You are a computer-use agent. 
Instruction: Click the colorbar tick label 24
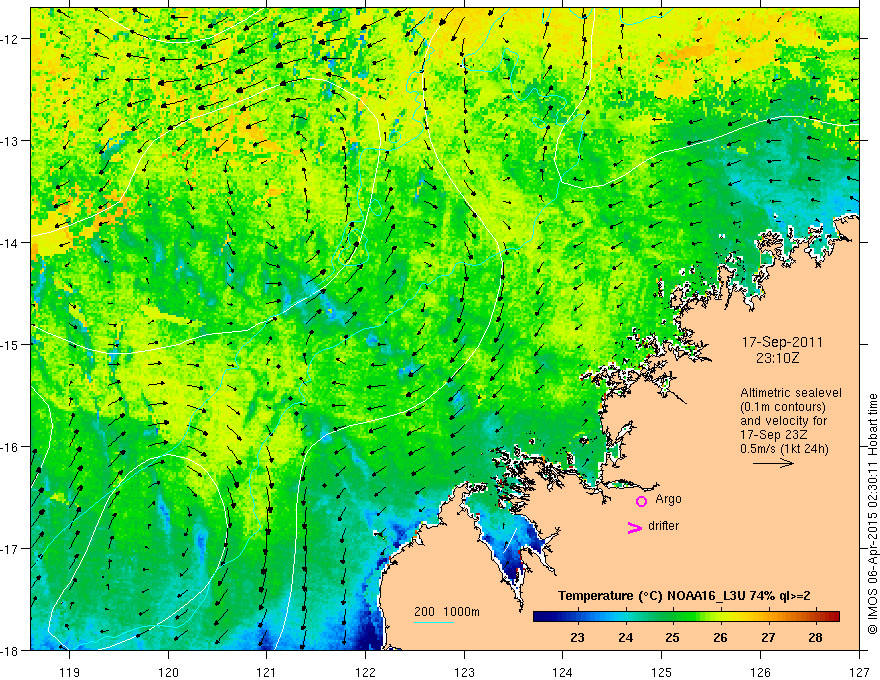click(625, 637)
